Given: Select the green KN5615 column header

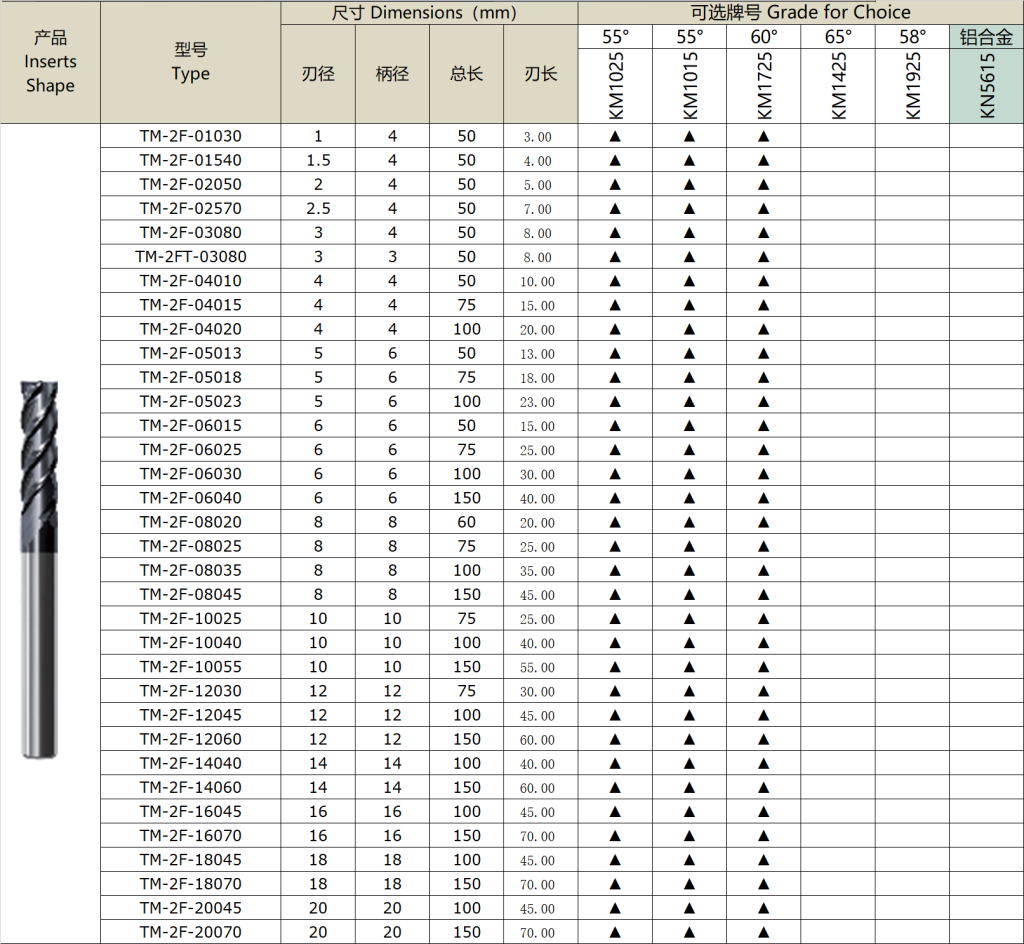Looking at the screenshot, I should tap(987, 86).
